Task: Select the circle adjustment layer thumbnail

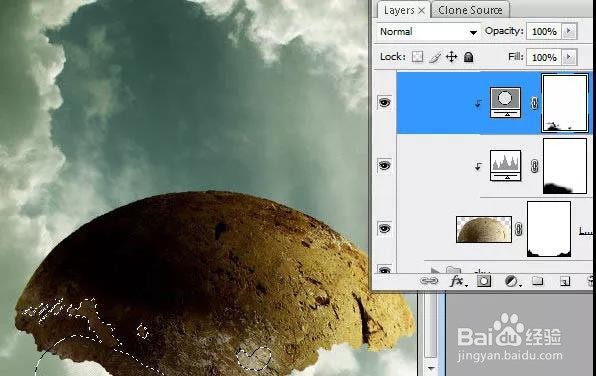Action: (505, 102)
